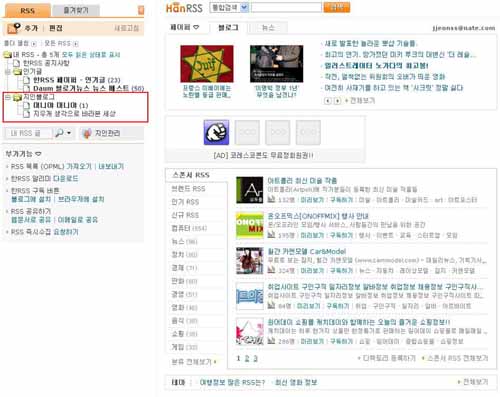The image size is (500, 397).
Task: Select the 인기 RSS category
Action: [x=185, y=202]
